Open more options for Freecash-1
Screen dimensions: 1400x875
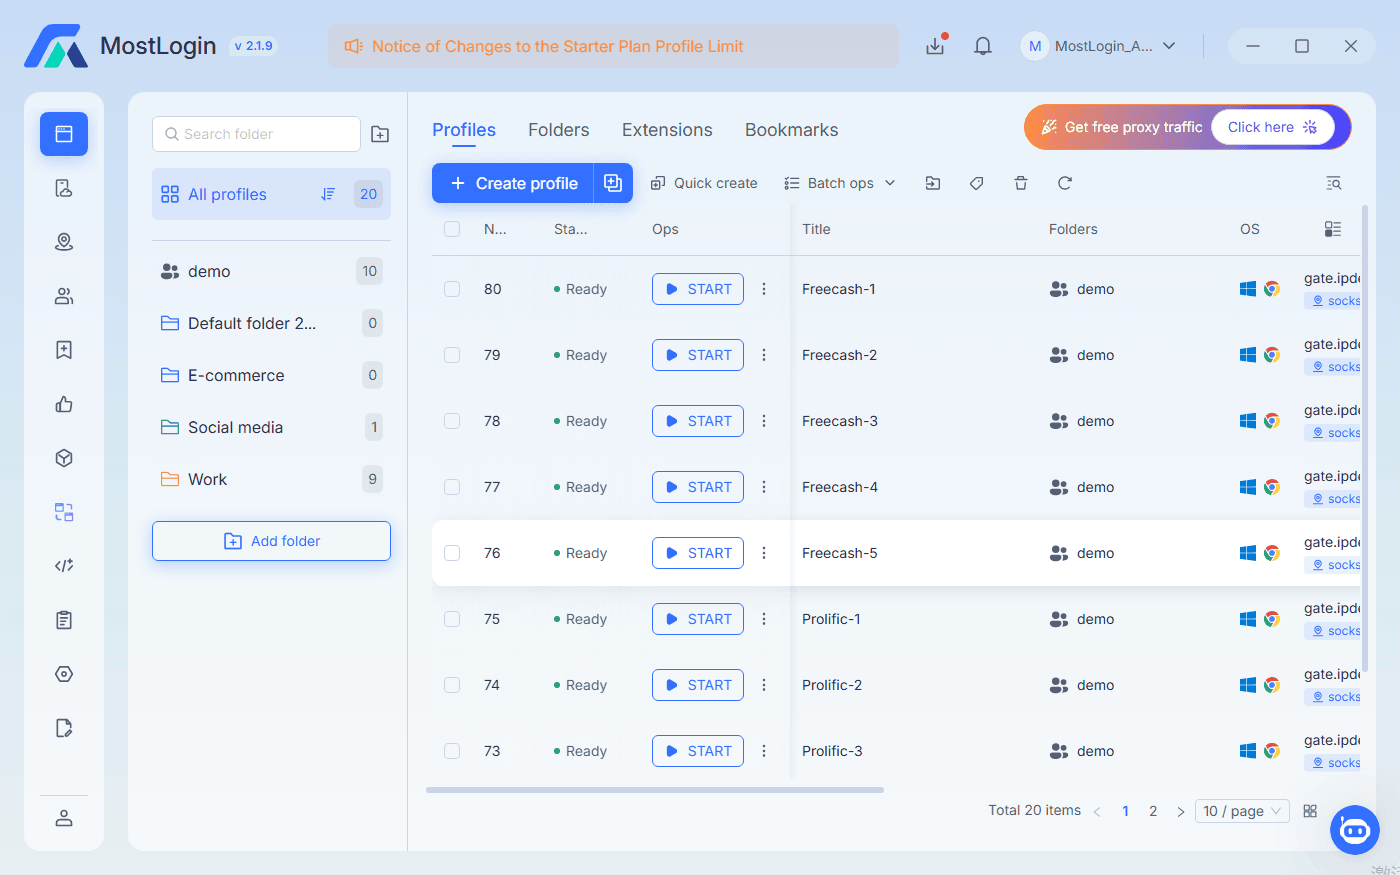tap(764, 289)
